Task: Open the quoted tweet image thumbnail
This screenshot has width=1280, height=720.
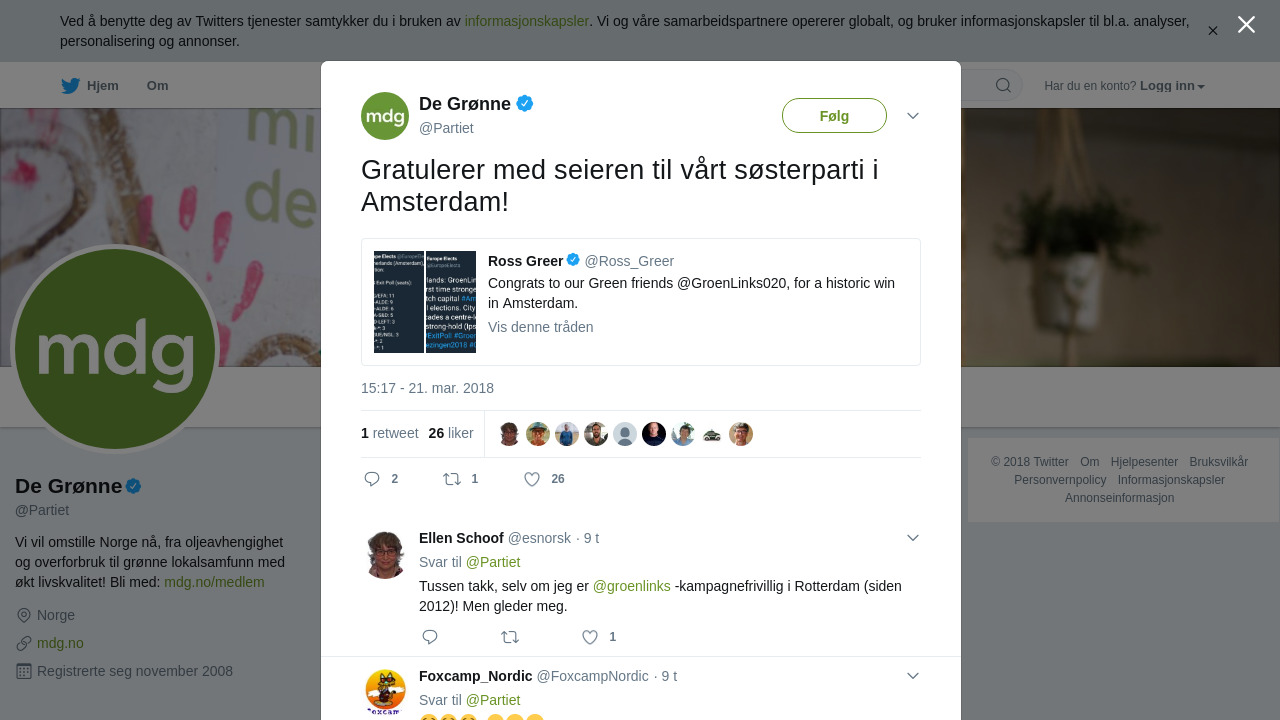Action: [425, 302]
